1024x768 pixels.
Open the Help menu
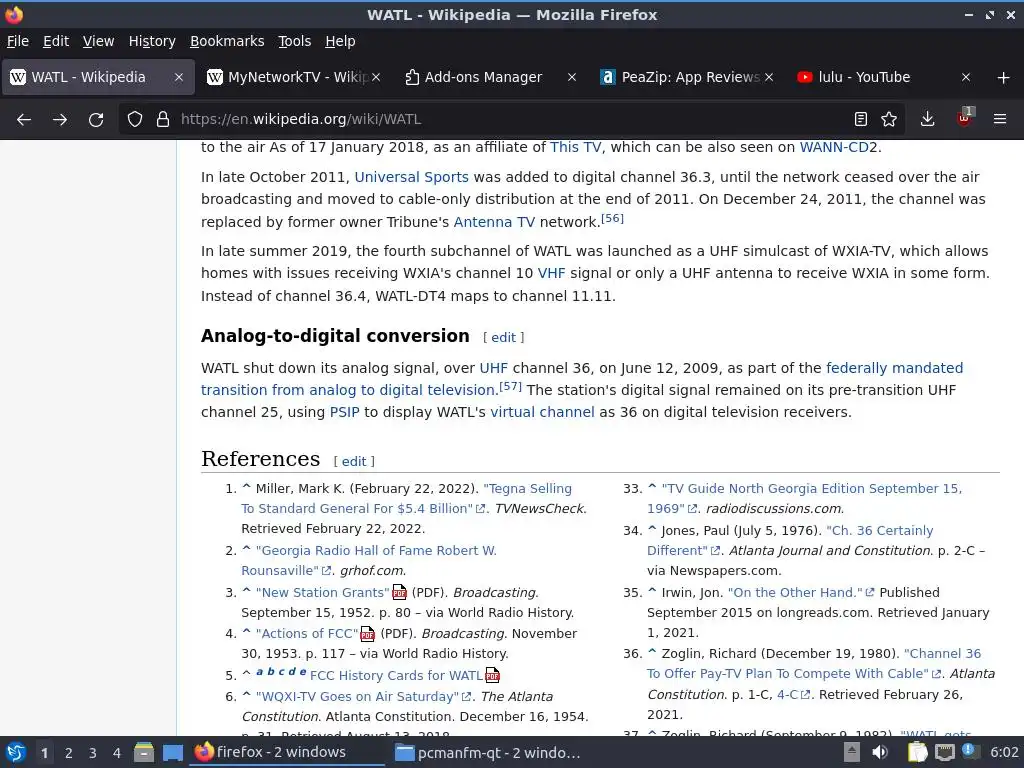click(x=340, y=41)
